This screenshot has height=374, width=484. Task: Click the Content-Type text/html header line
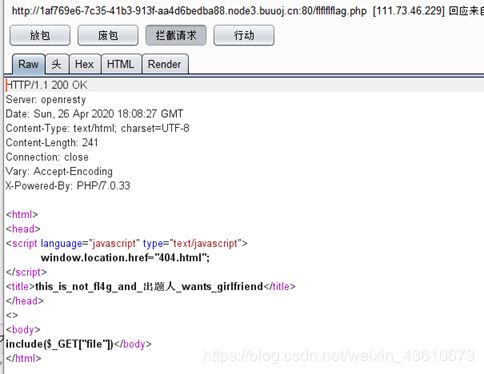point(97,128)
